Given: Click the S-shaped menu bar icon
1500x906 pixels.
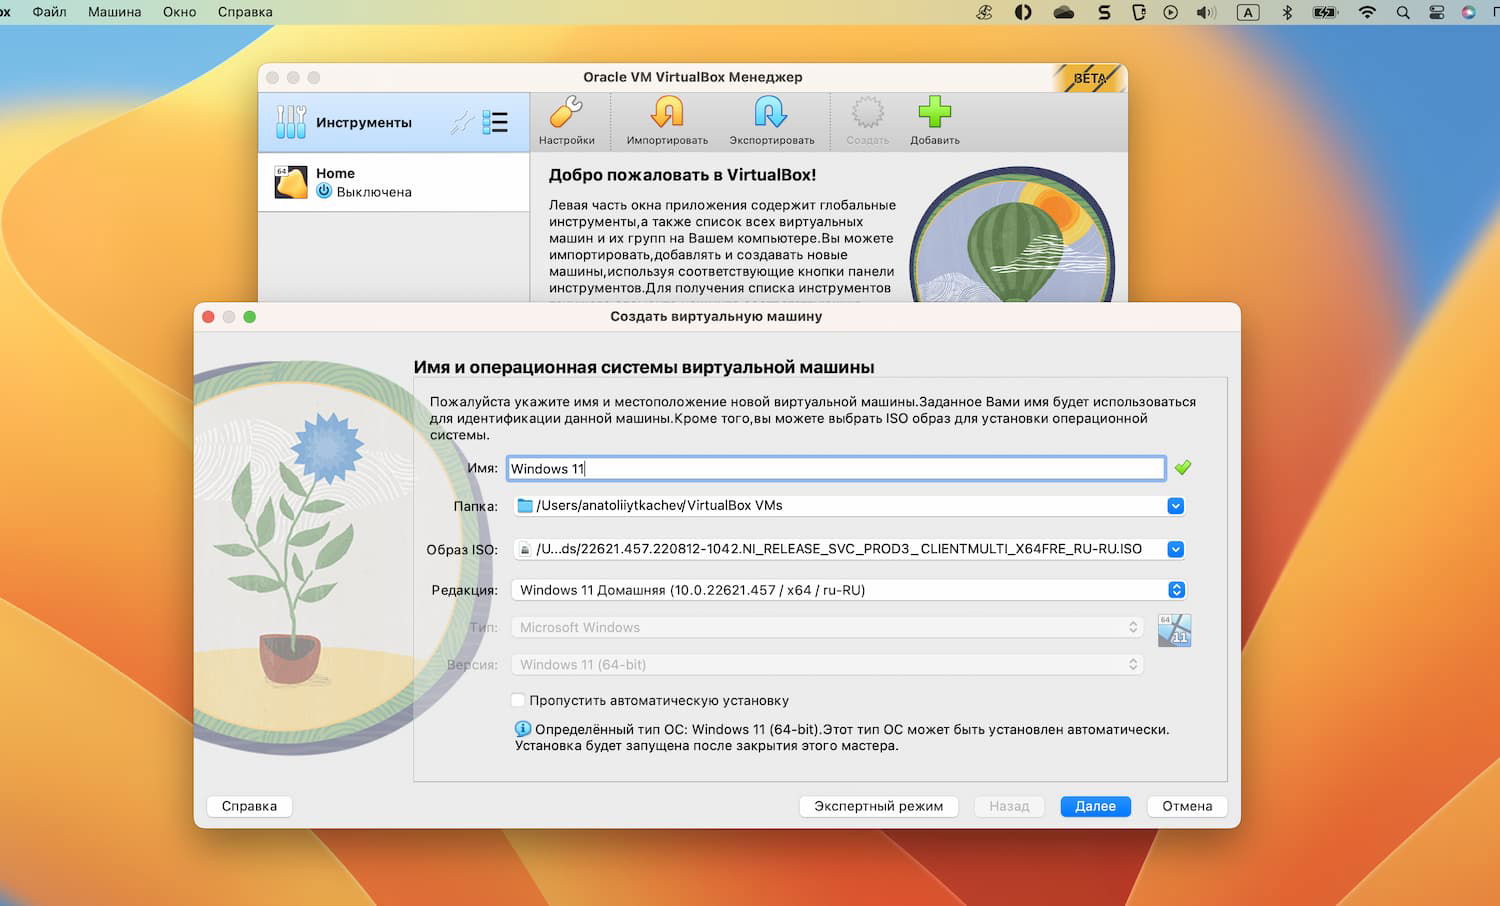Looking at the screenshot, I should 1104,12.
